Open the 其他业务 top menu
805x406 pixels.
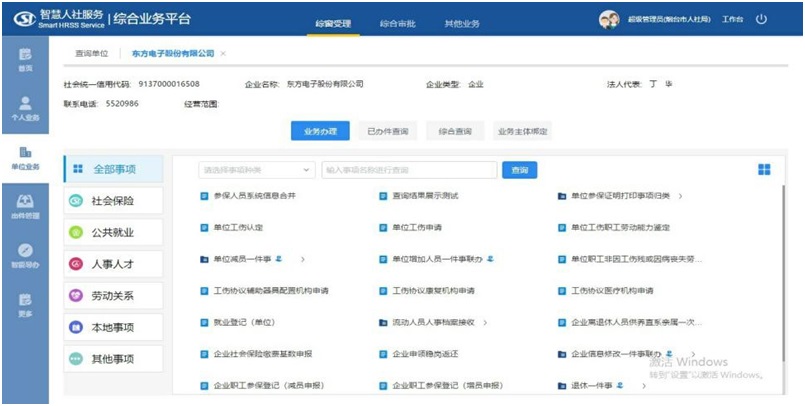(461, 21)
